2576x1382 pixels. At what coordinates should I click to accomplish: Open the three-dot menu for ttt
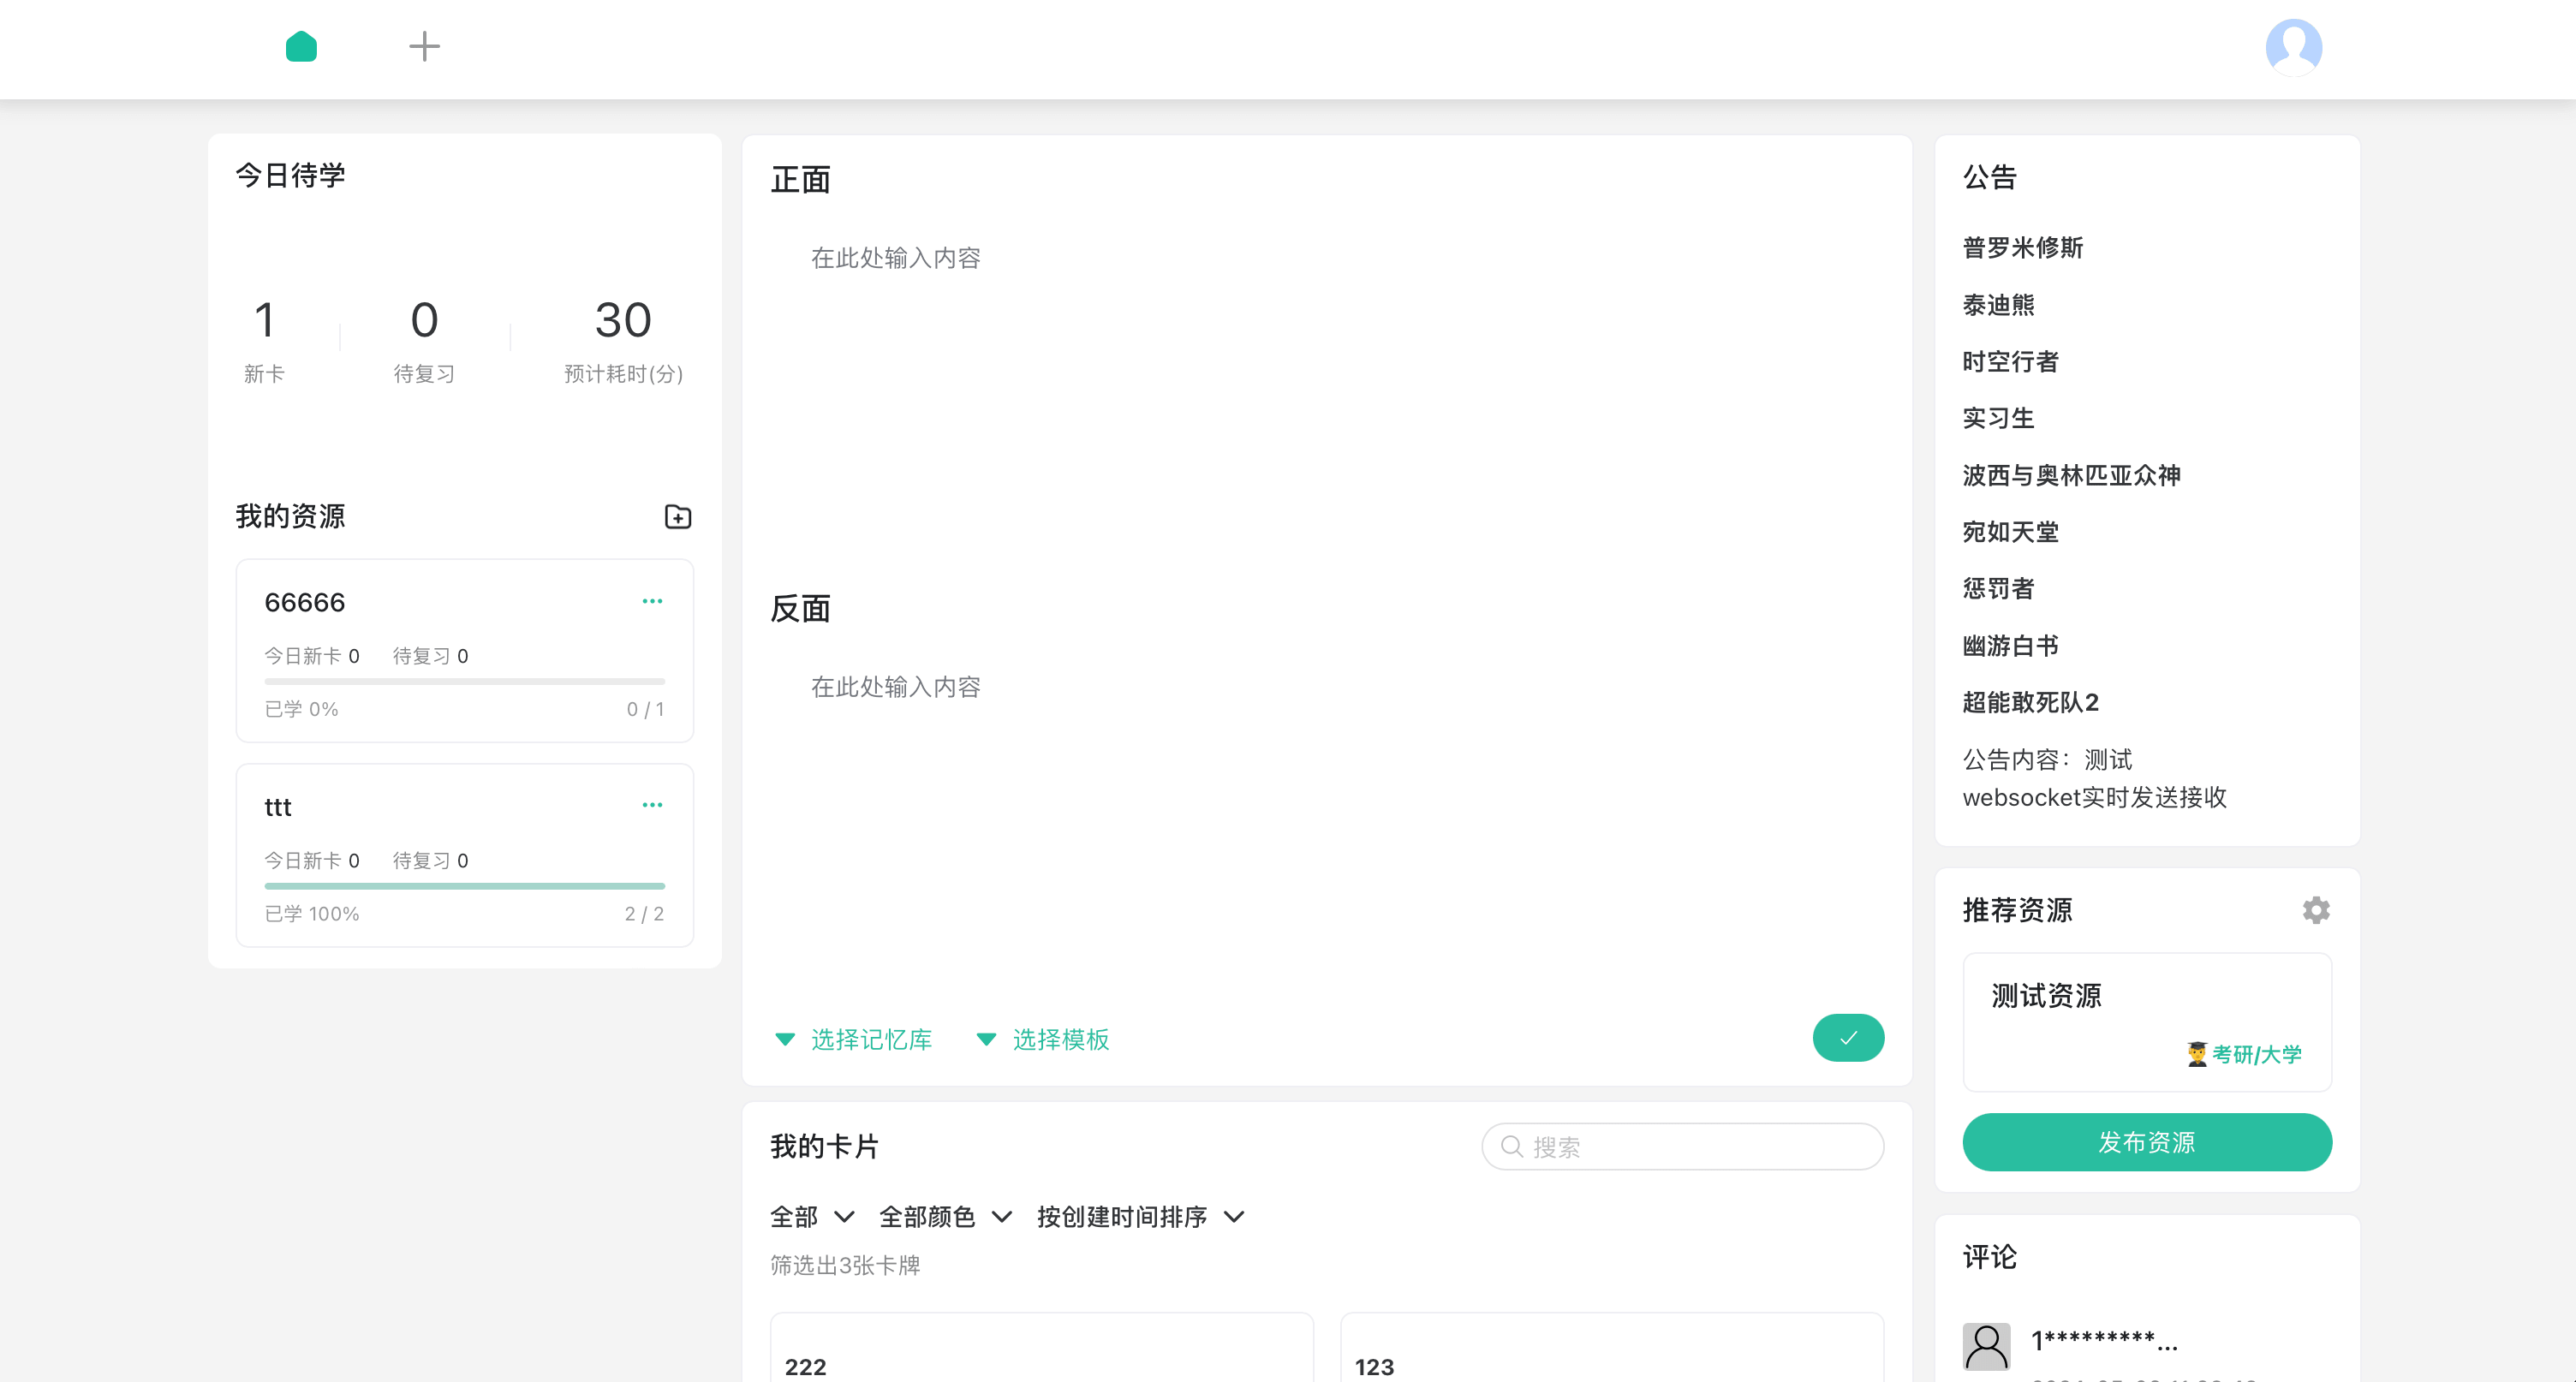pyautogui.click(x=652, y=805)
